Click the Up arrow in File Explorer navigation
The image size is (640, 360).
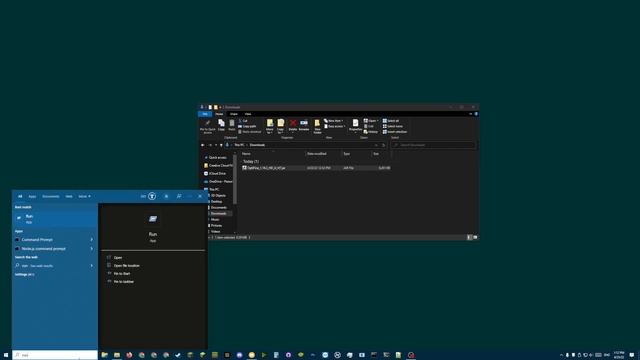tap(222, 145)
